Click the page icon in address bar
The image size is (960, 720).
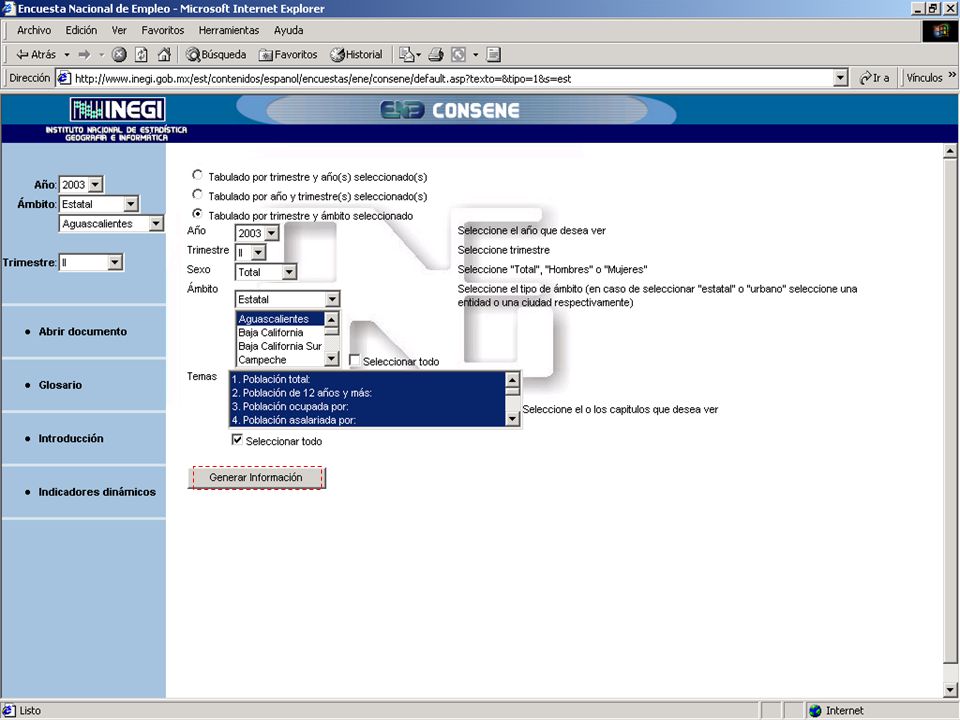[64, 78]
